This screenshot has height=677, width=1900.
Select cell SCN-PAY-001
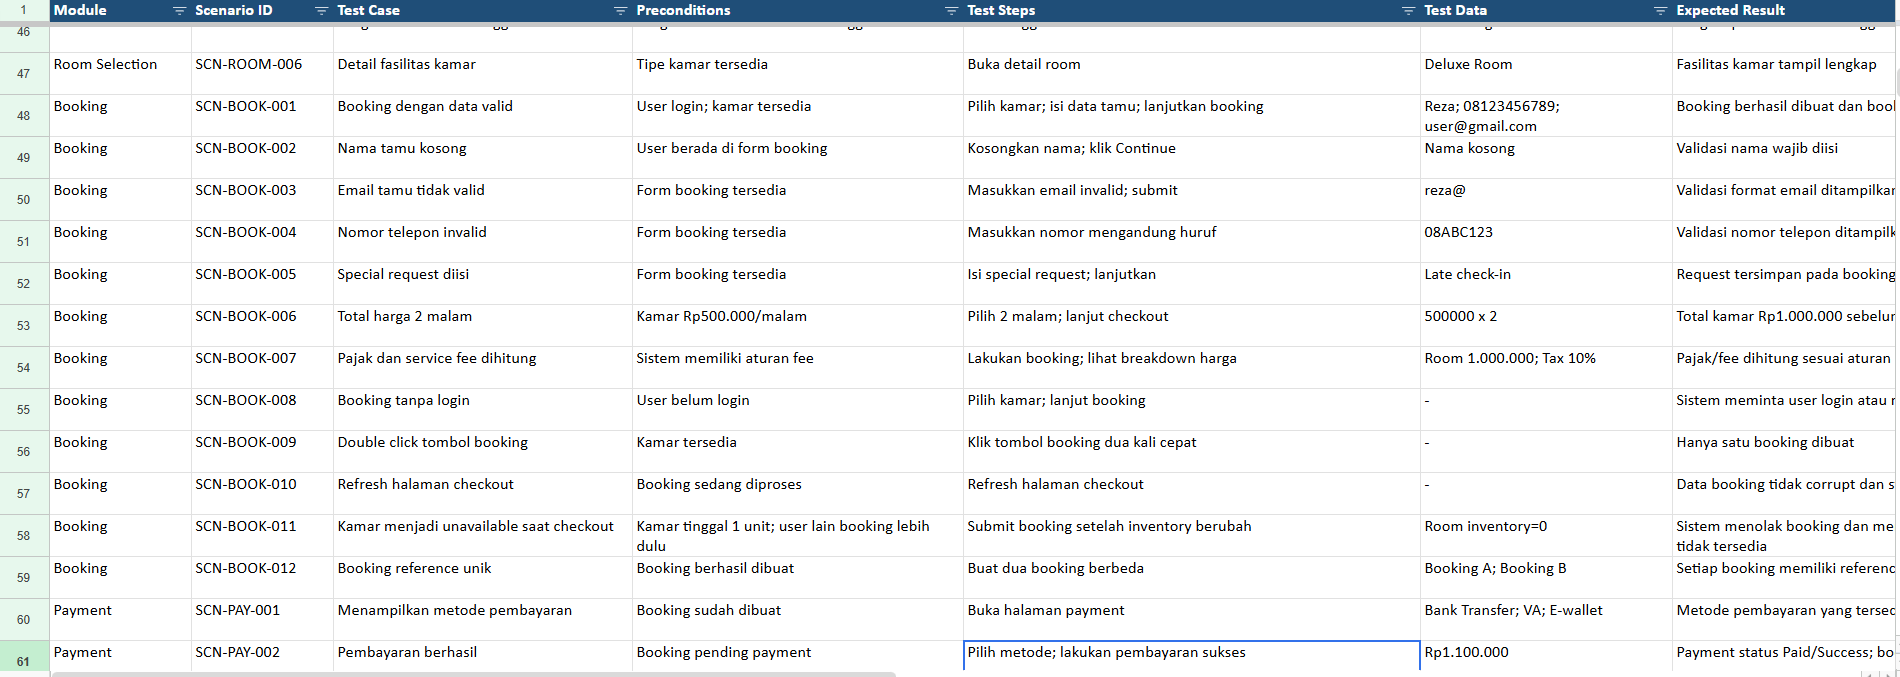[x=262, y=620]
